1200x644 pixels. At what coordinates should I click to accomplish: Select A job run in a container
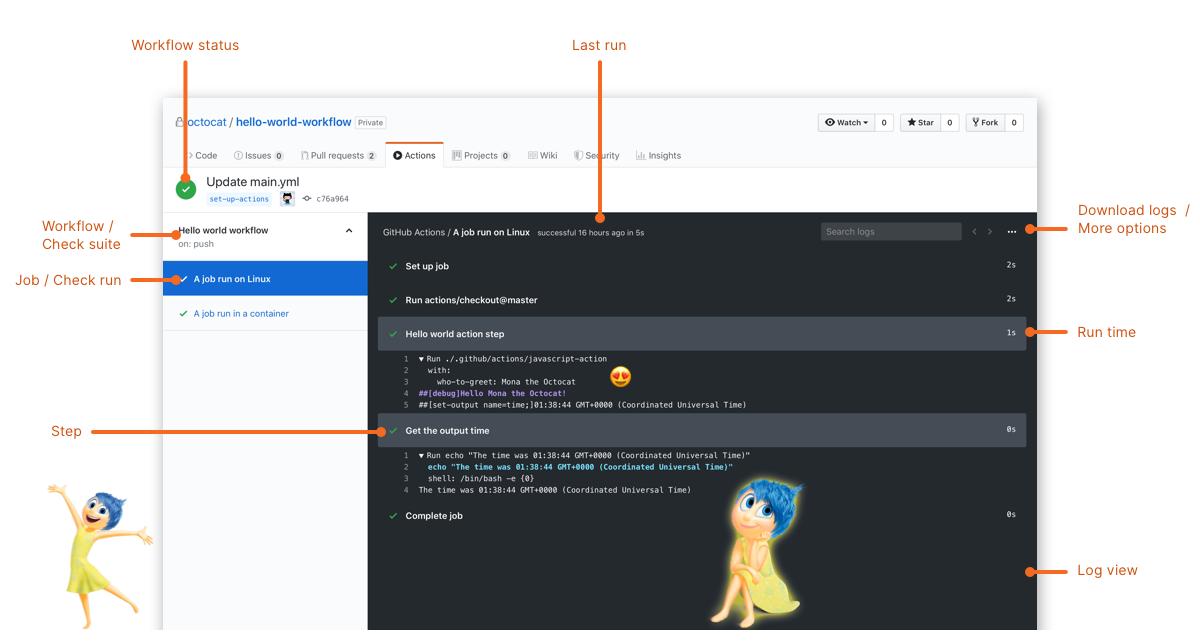tap(241, 314)
